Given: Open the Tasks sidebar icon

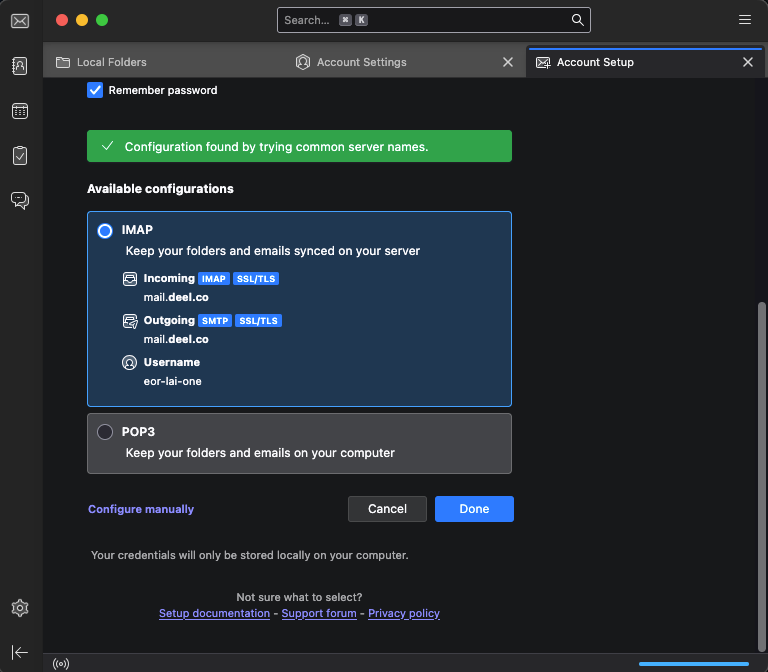Looking at the screenshot, I should (x=19, y=155).
